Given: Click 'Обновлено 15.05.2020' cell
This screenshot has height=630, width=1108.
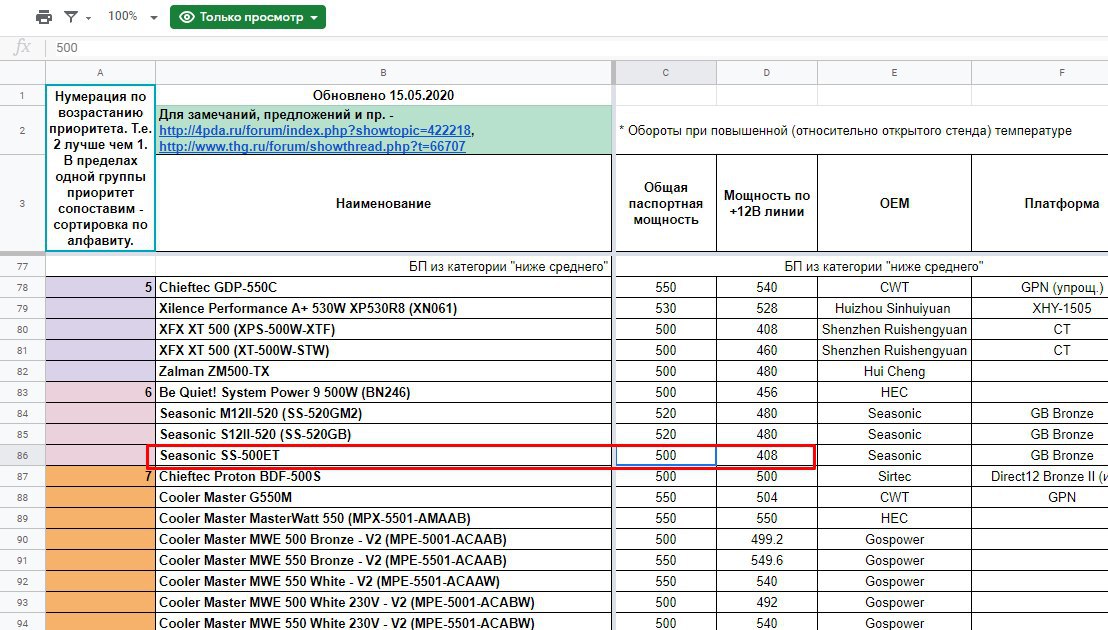Looking at the screenshot, I should pos(384,95).
